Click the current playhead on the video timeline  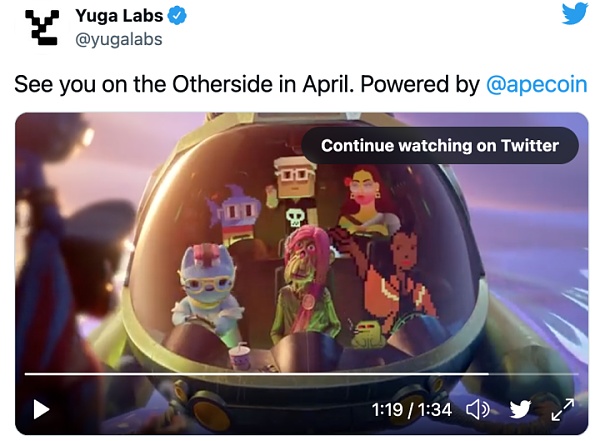pyautogui.click(x=489, y=374)
